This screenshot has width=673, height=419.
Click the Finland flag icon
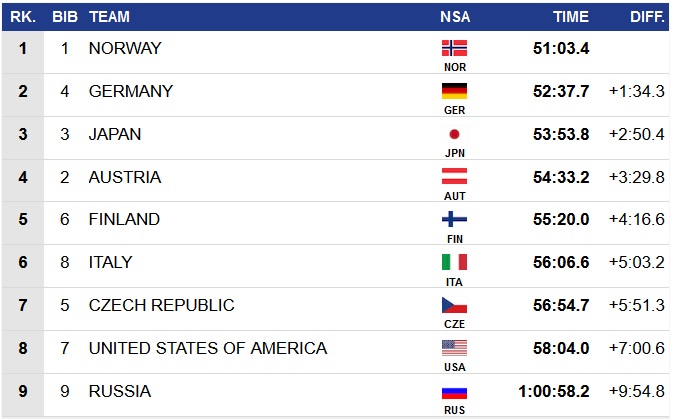[x=454, y=220]
